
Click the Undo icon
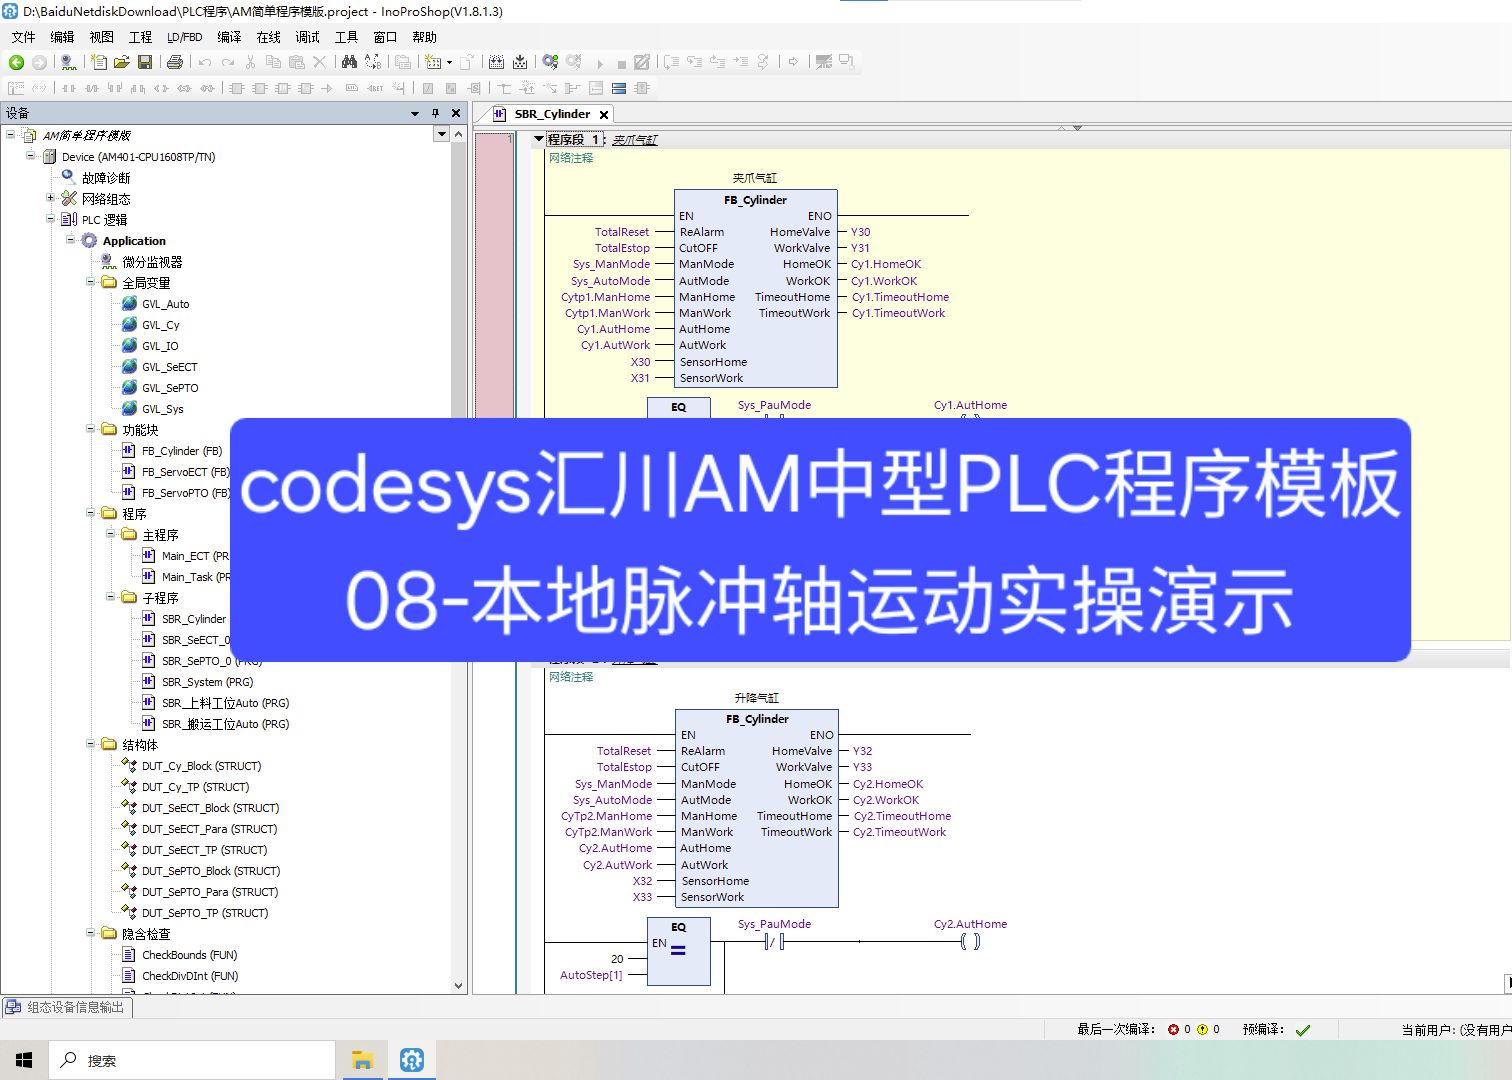(x=202, y=61)
